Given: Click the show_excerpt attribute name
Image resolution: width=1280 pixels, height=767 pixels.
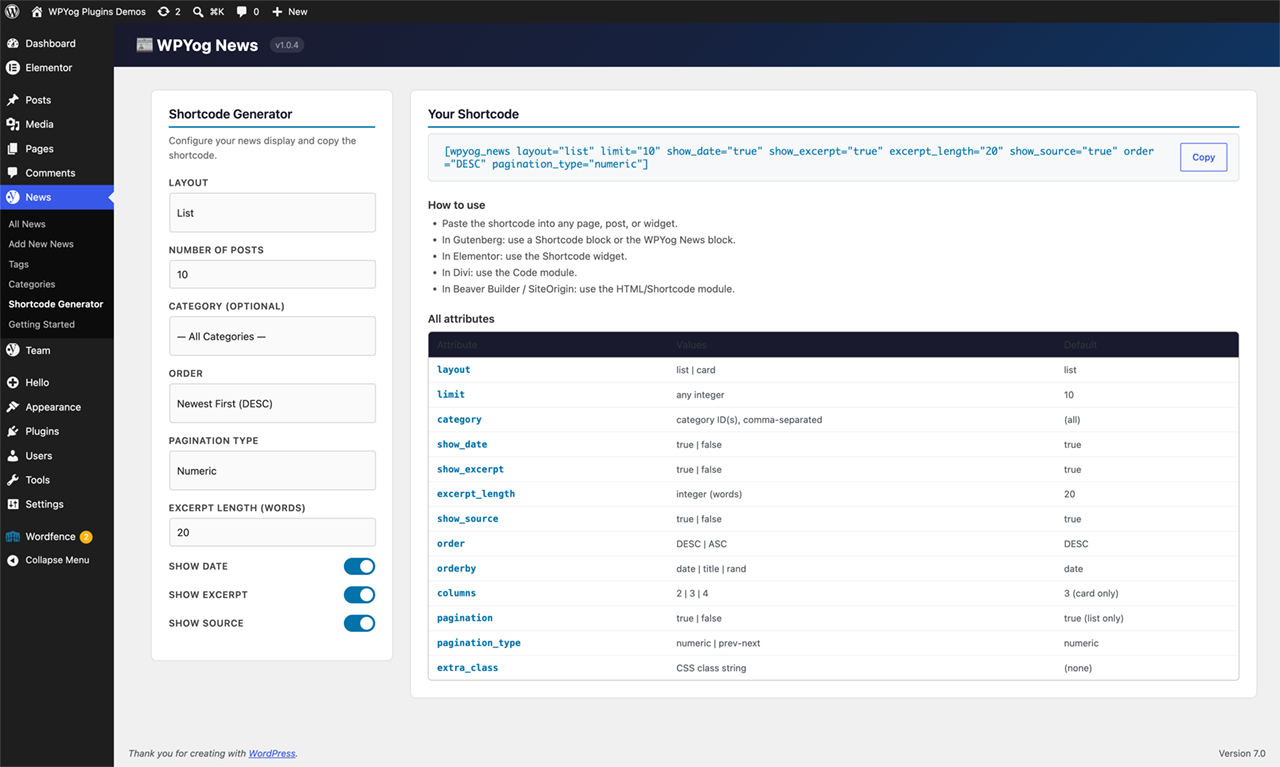Looking at the screenshot, I should [x=470, y=469].
